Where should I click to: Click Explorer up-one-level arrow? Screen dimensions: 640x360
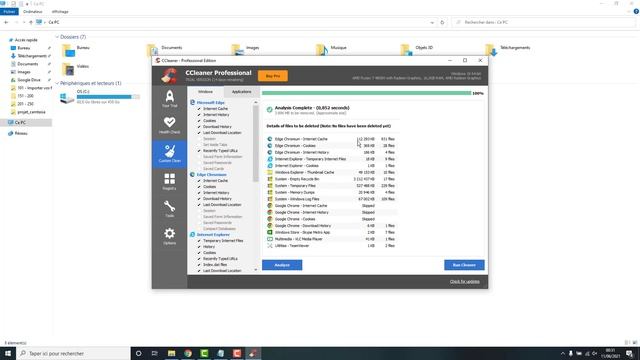[x=31, y=22]
